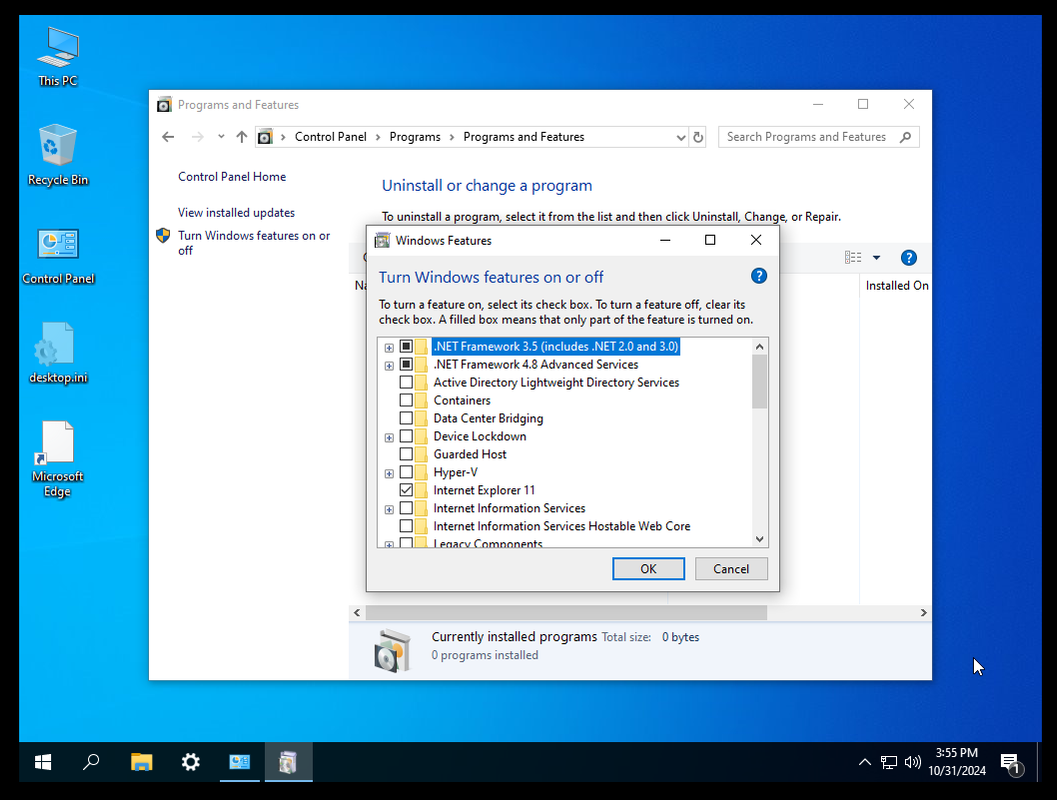Open recent locations dropdown arrow
Screen dimensions: 1057x800
(220, 137)
